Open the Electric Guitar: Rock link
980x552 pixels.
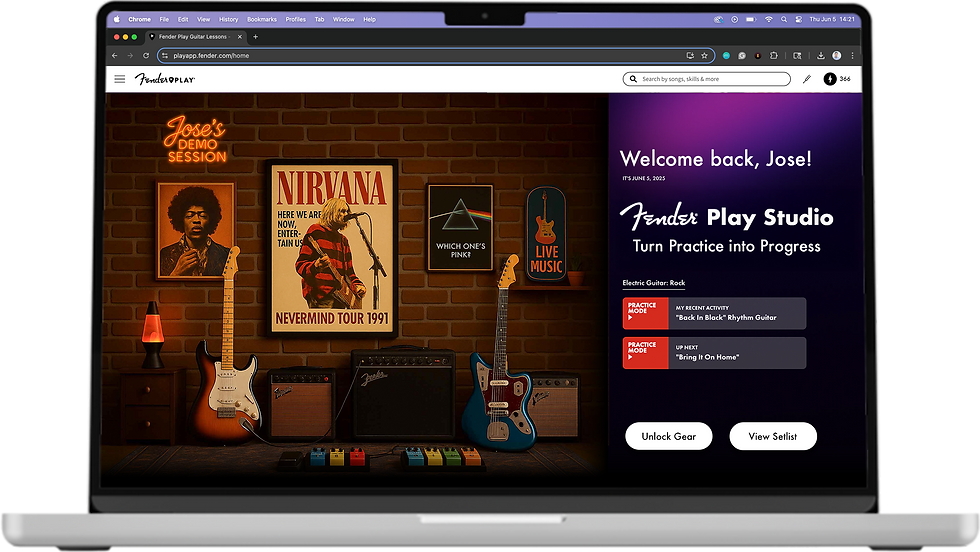tap(654, 283)
